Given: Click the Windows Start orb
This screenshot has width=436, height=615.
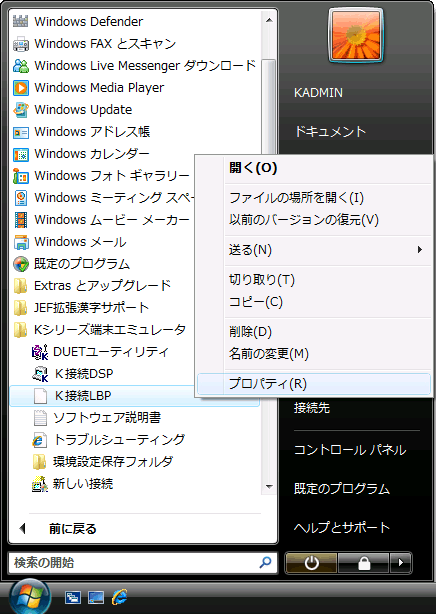Looking at the screenshot, I should (30, 597).
